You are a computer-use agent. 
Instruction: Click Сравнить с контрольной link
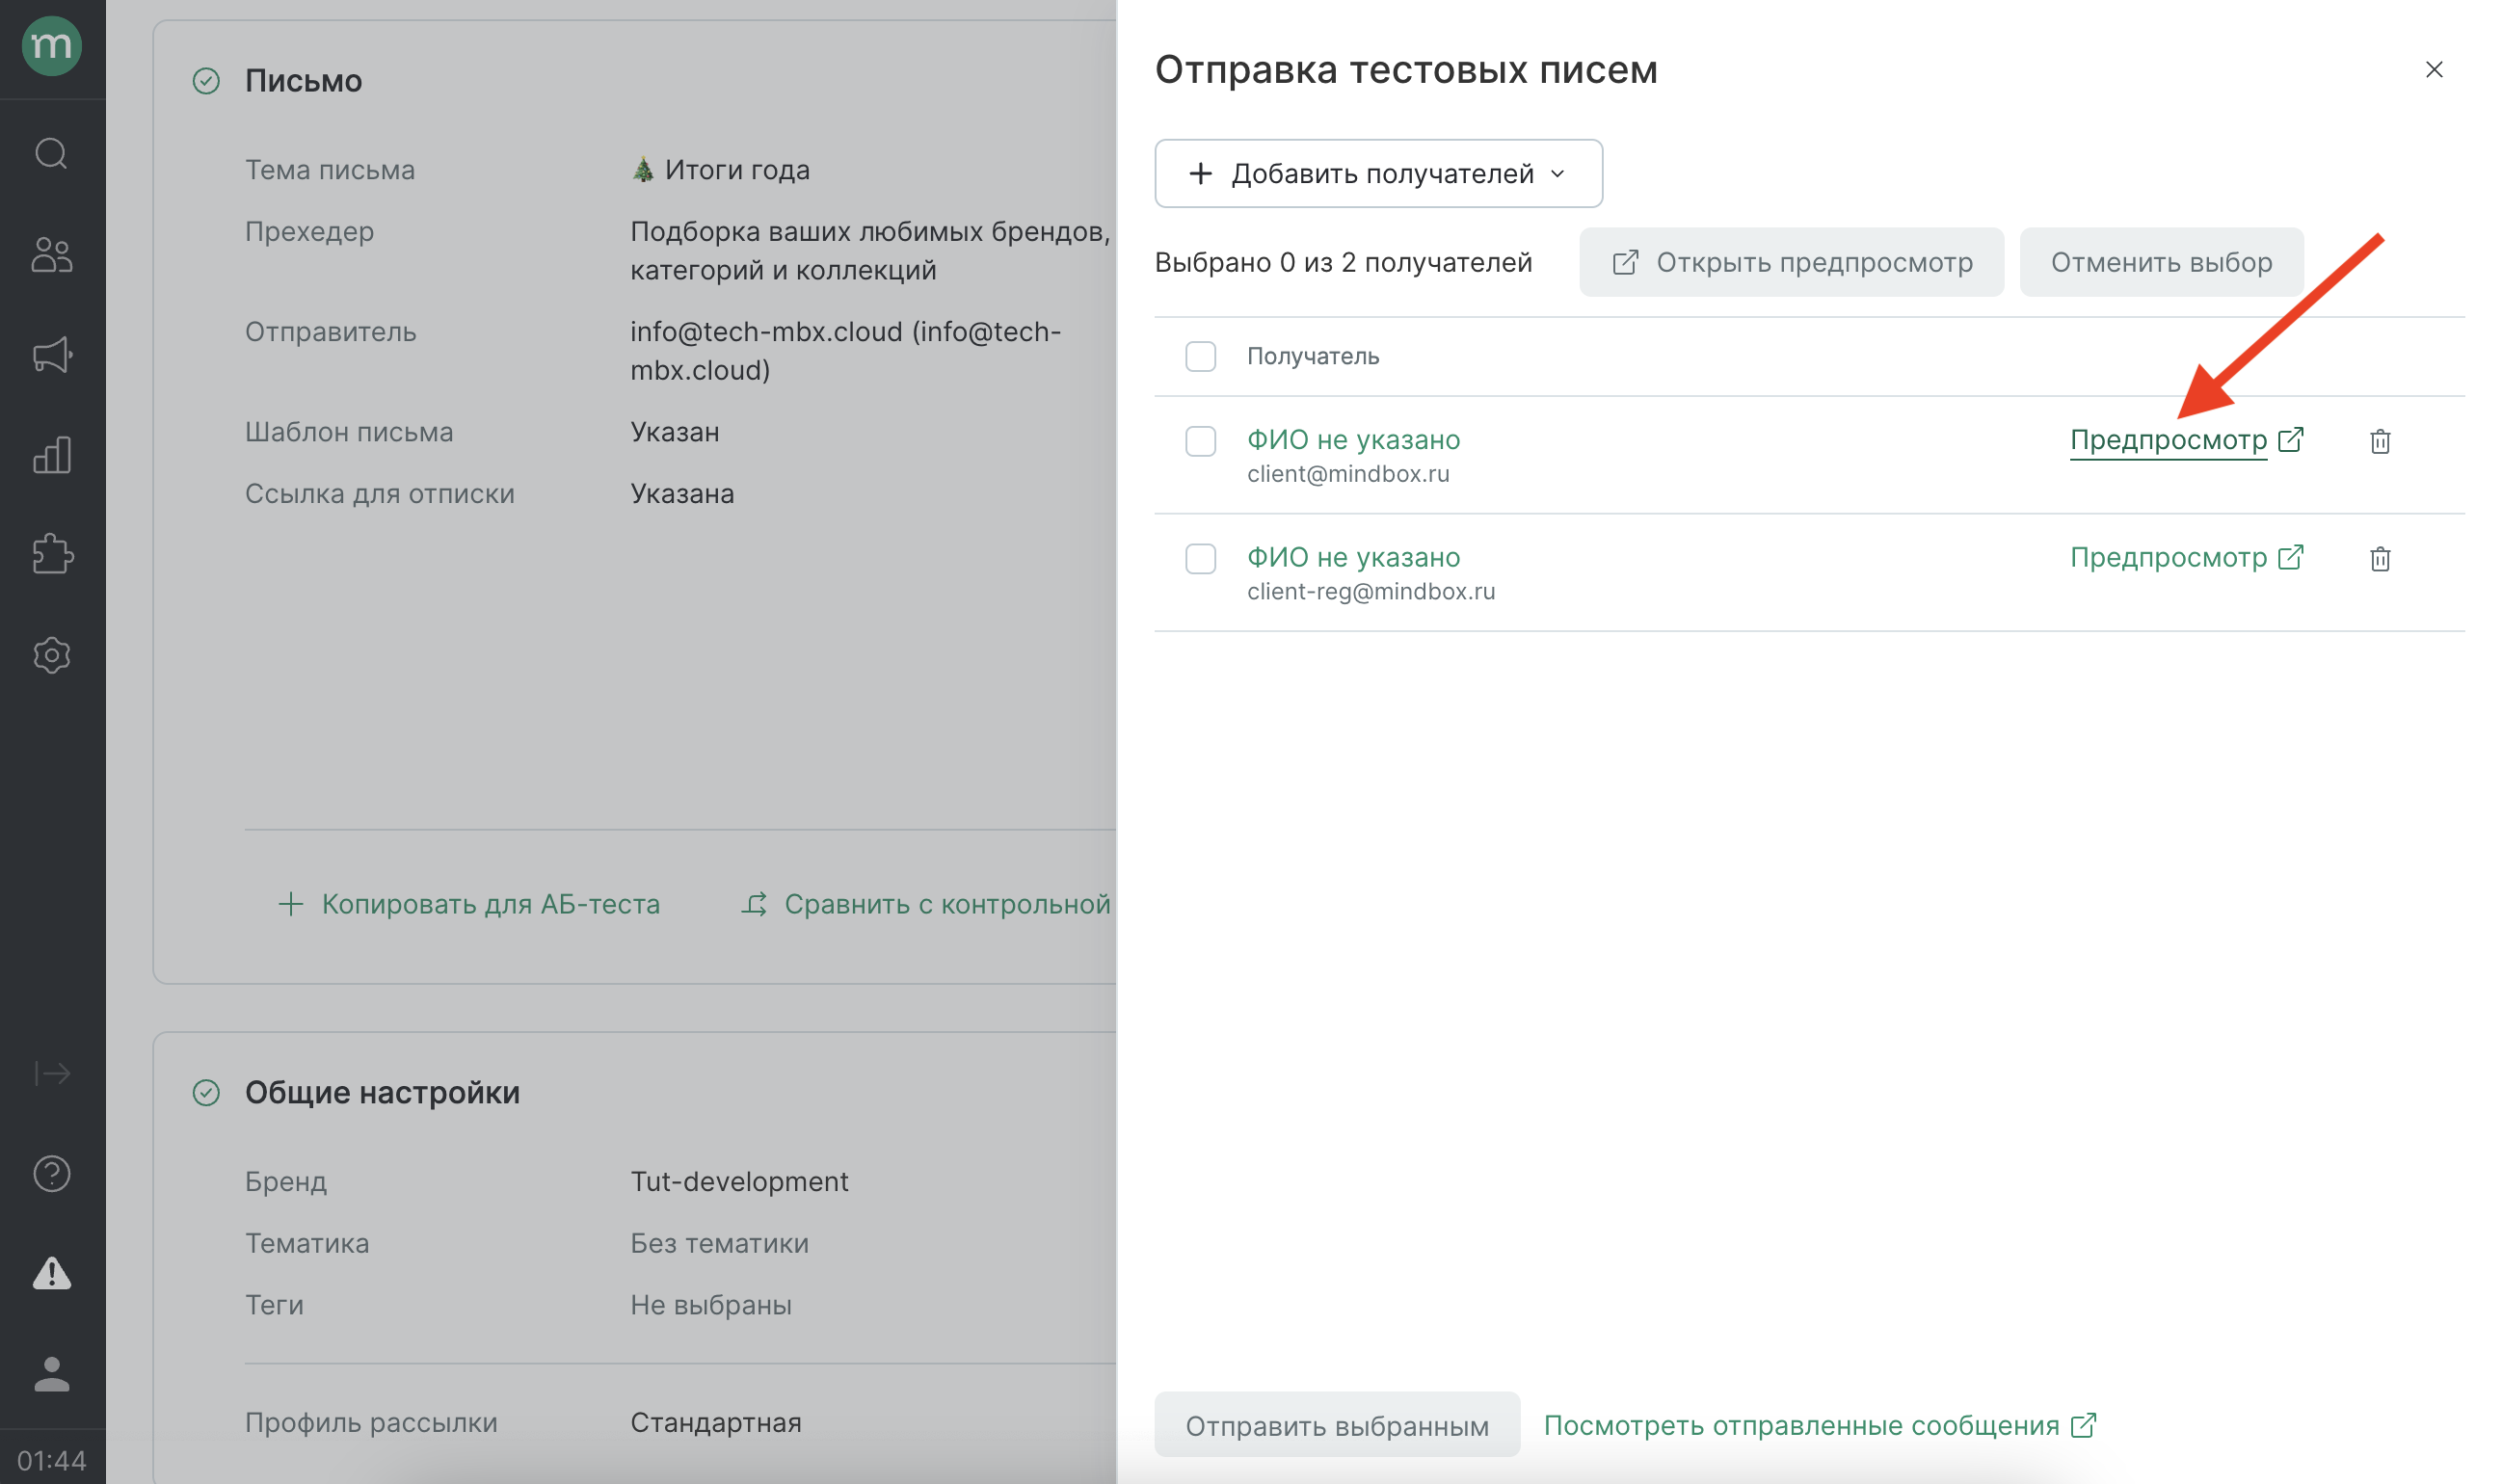925,904
